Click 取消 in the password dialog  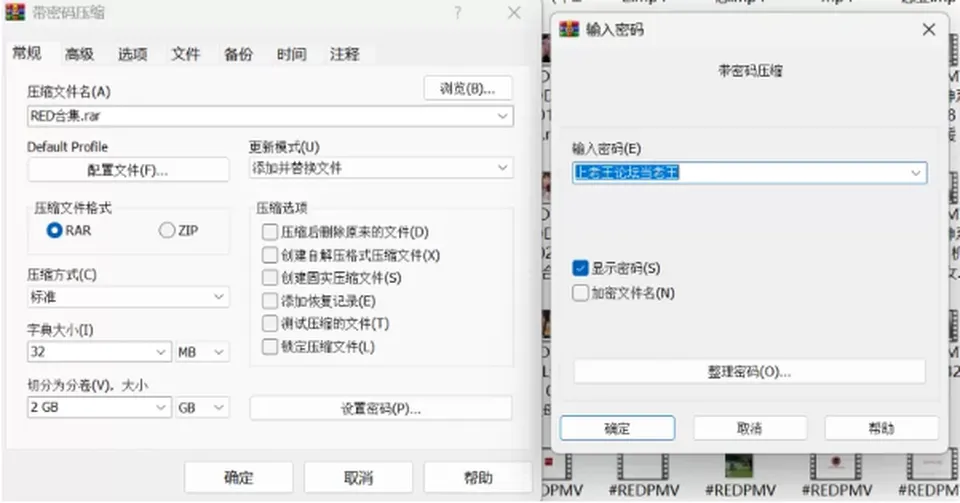pos(750,428)
